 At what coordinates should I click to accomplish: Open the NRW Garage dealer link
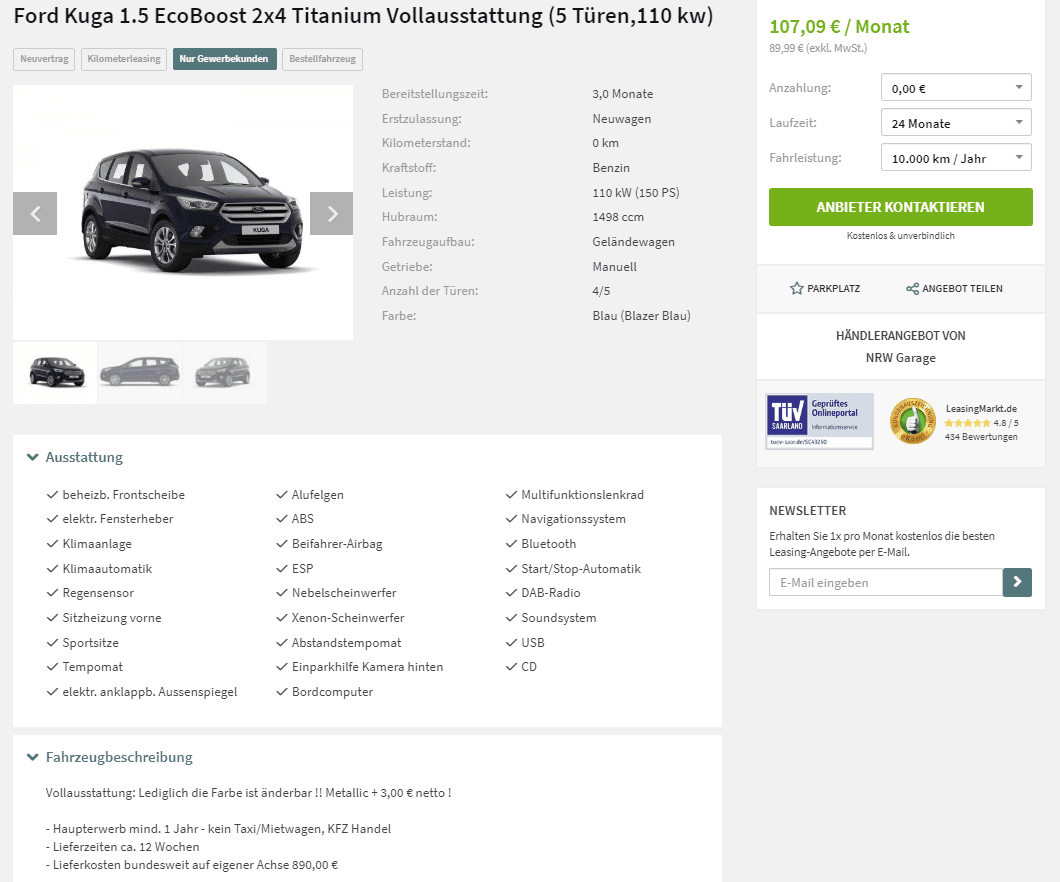(x=900, y=358)
